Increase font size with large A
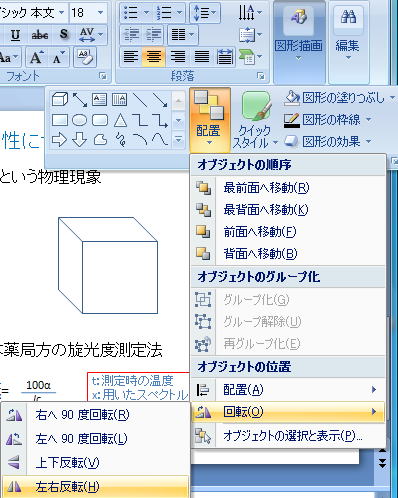Image resolution: width=398 pixels, height=498 pixels. coord(37,58)
